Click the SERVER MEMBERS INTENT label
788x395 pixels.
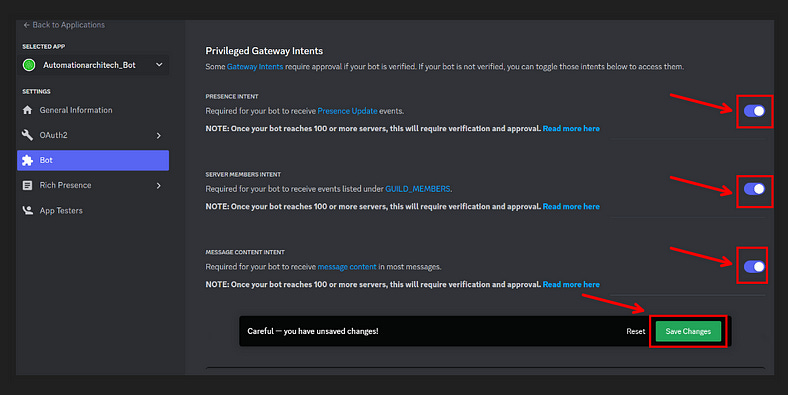click(x=243, y=174)
